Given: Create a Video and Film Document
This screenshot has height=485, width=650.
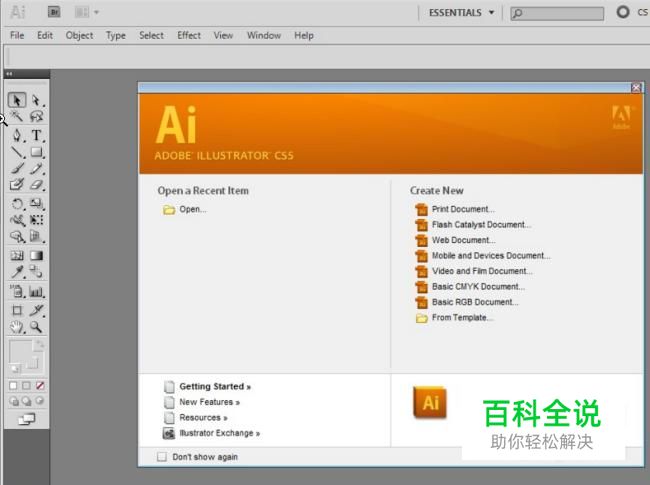Looking at the screenshot, I should pyautogui.click(x=474, y=271).
